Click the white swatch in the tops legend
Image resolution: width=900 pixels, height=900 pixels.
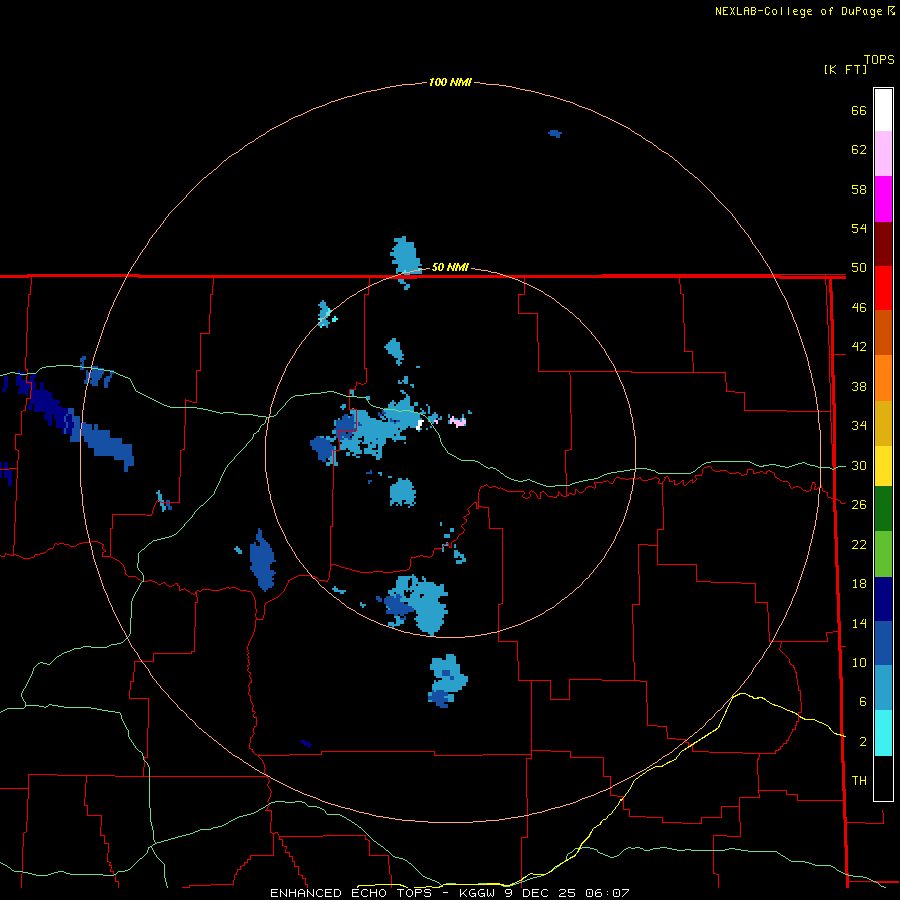[883, 110]
